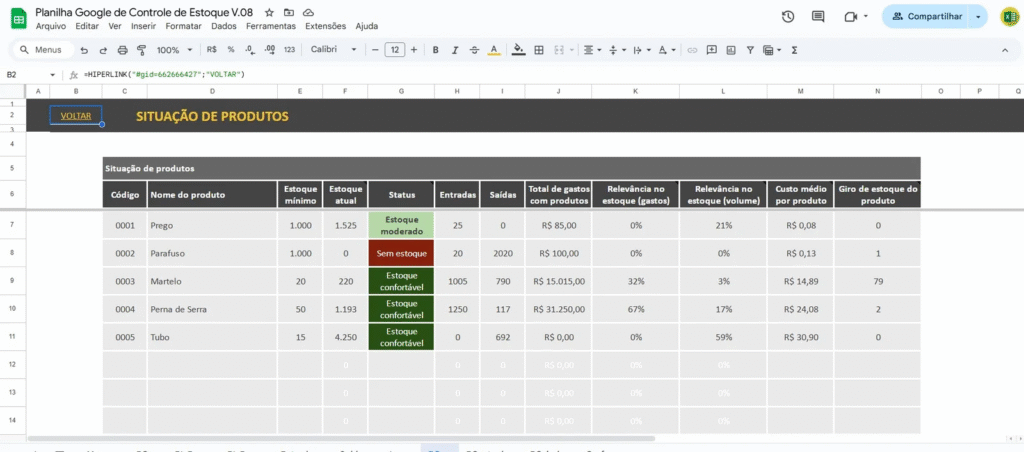Toggle italic formatting
The image size is (1024, 452).
pos(454,49)
